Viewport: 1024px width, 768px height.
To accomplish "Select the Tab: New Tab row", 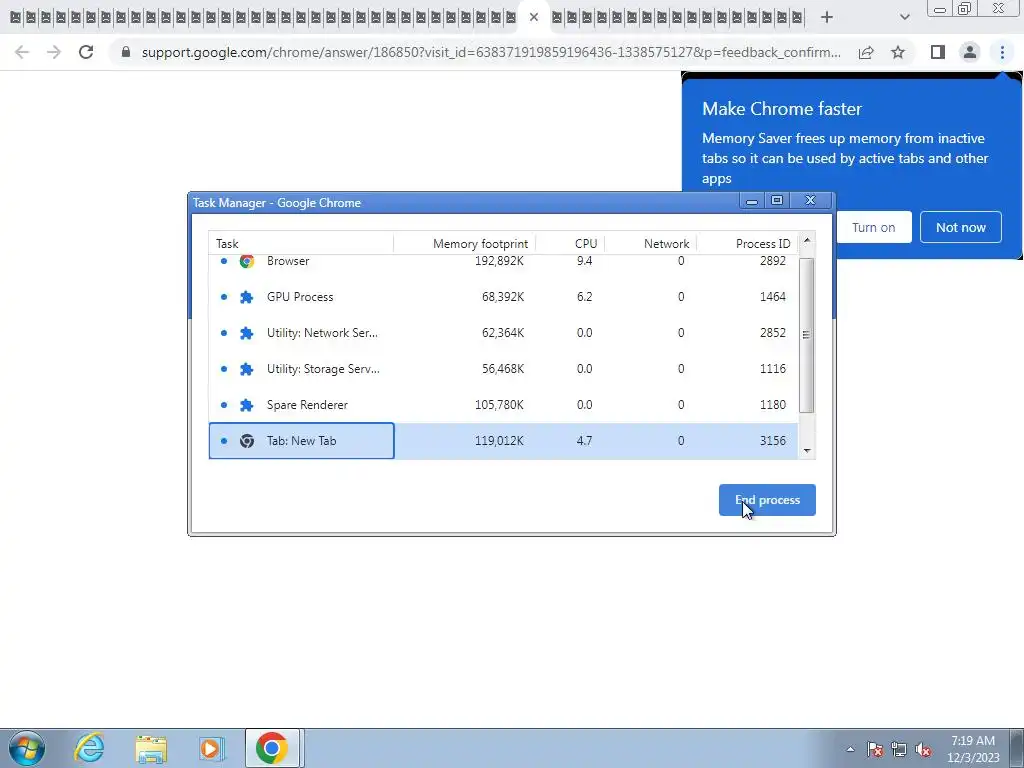I will click(504, 441).
